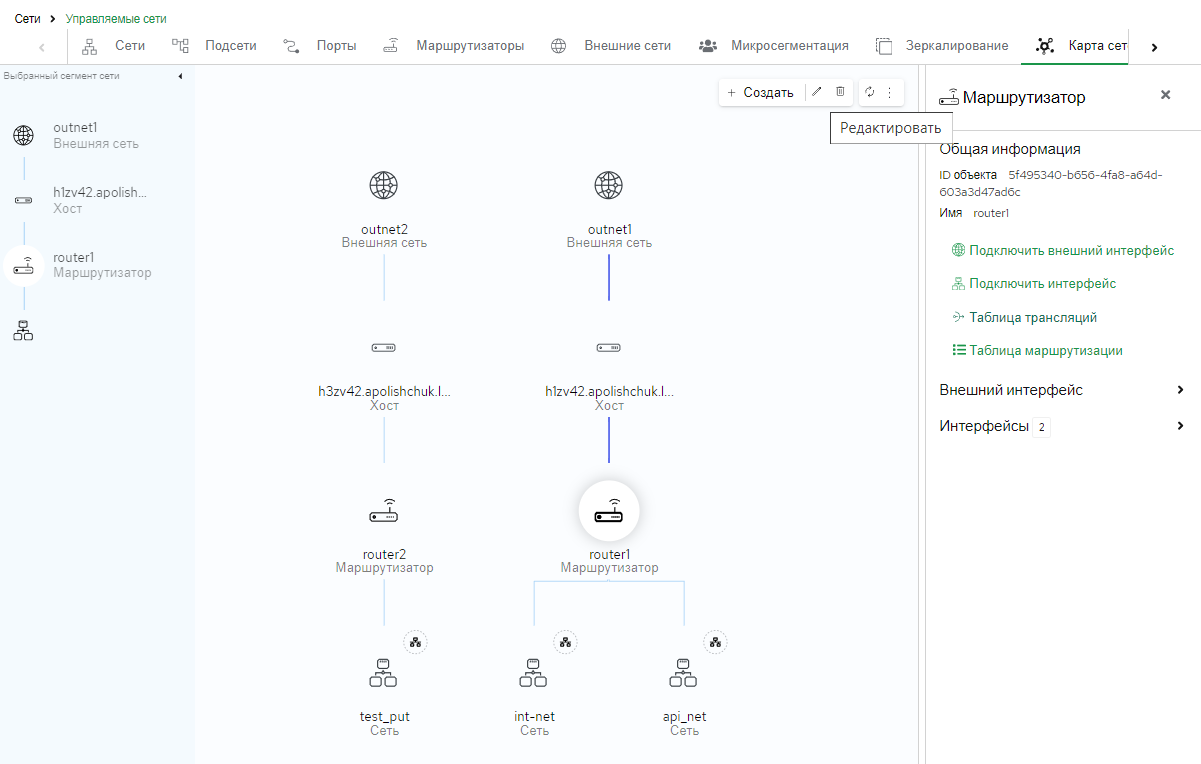Click the Создать button
1201x764 pixels.
pyautogui.click(x=760, y=92)
